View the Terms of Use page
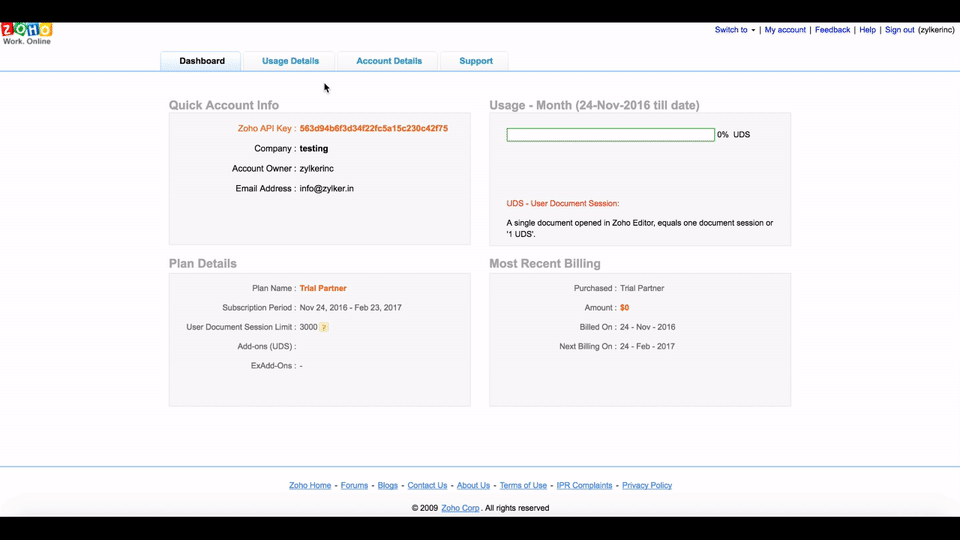Viewport: 960px width, 540px height. coord(523,486)
